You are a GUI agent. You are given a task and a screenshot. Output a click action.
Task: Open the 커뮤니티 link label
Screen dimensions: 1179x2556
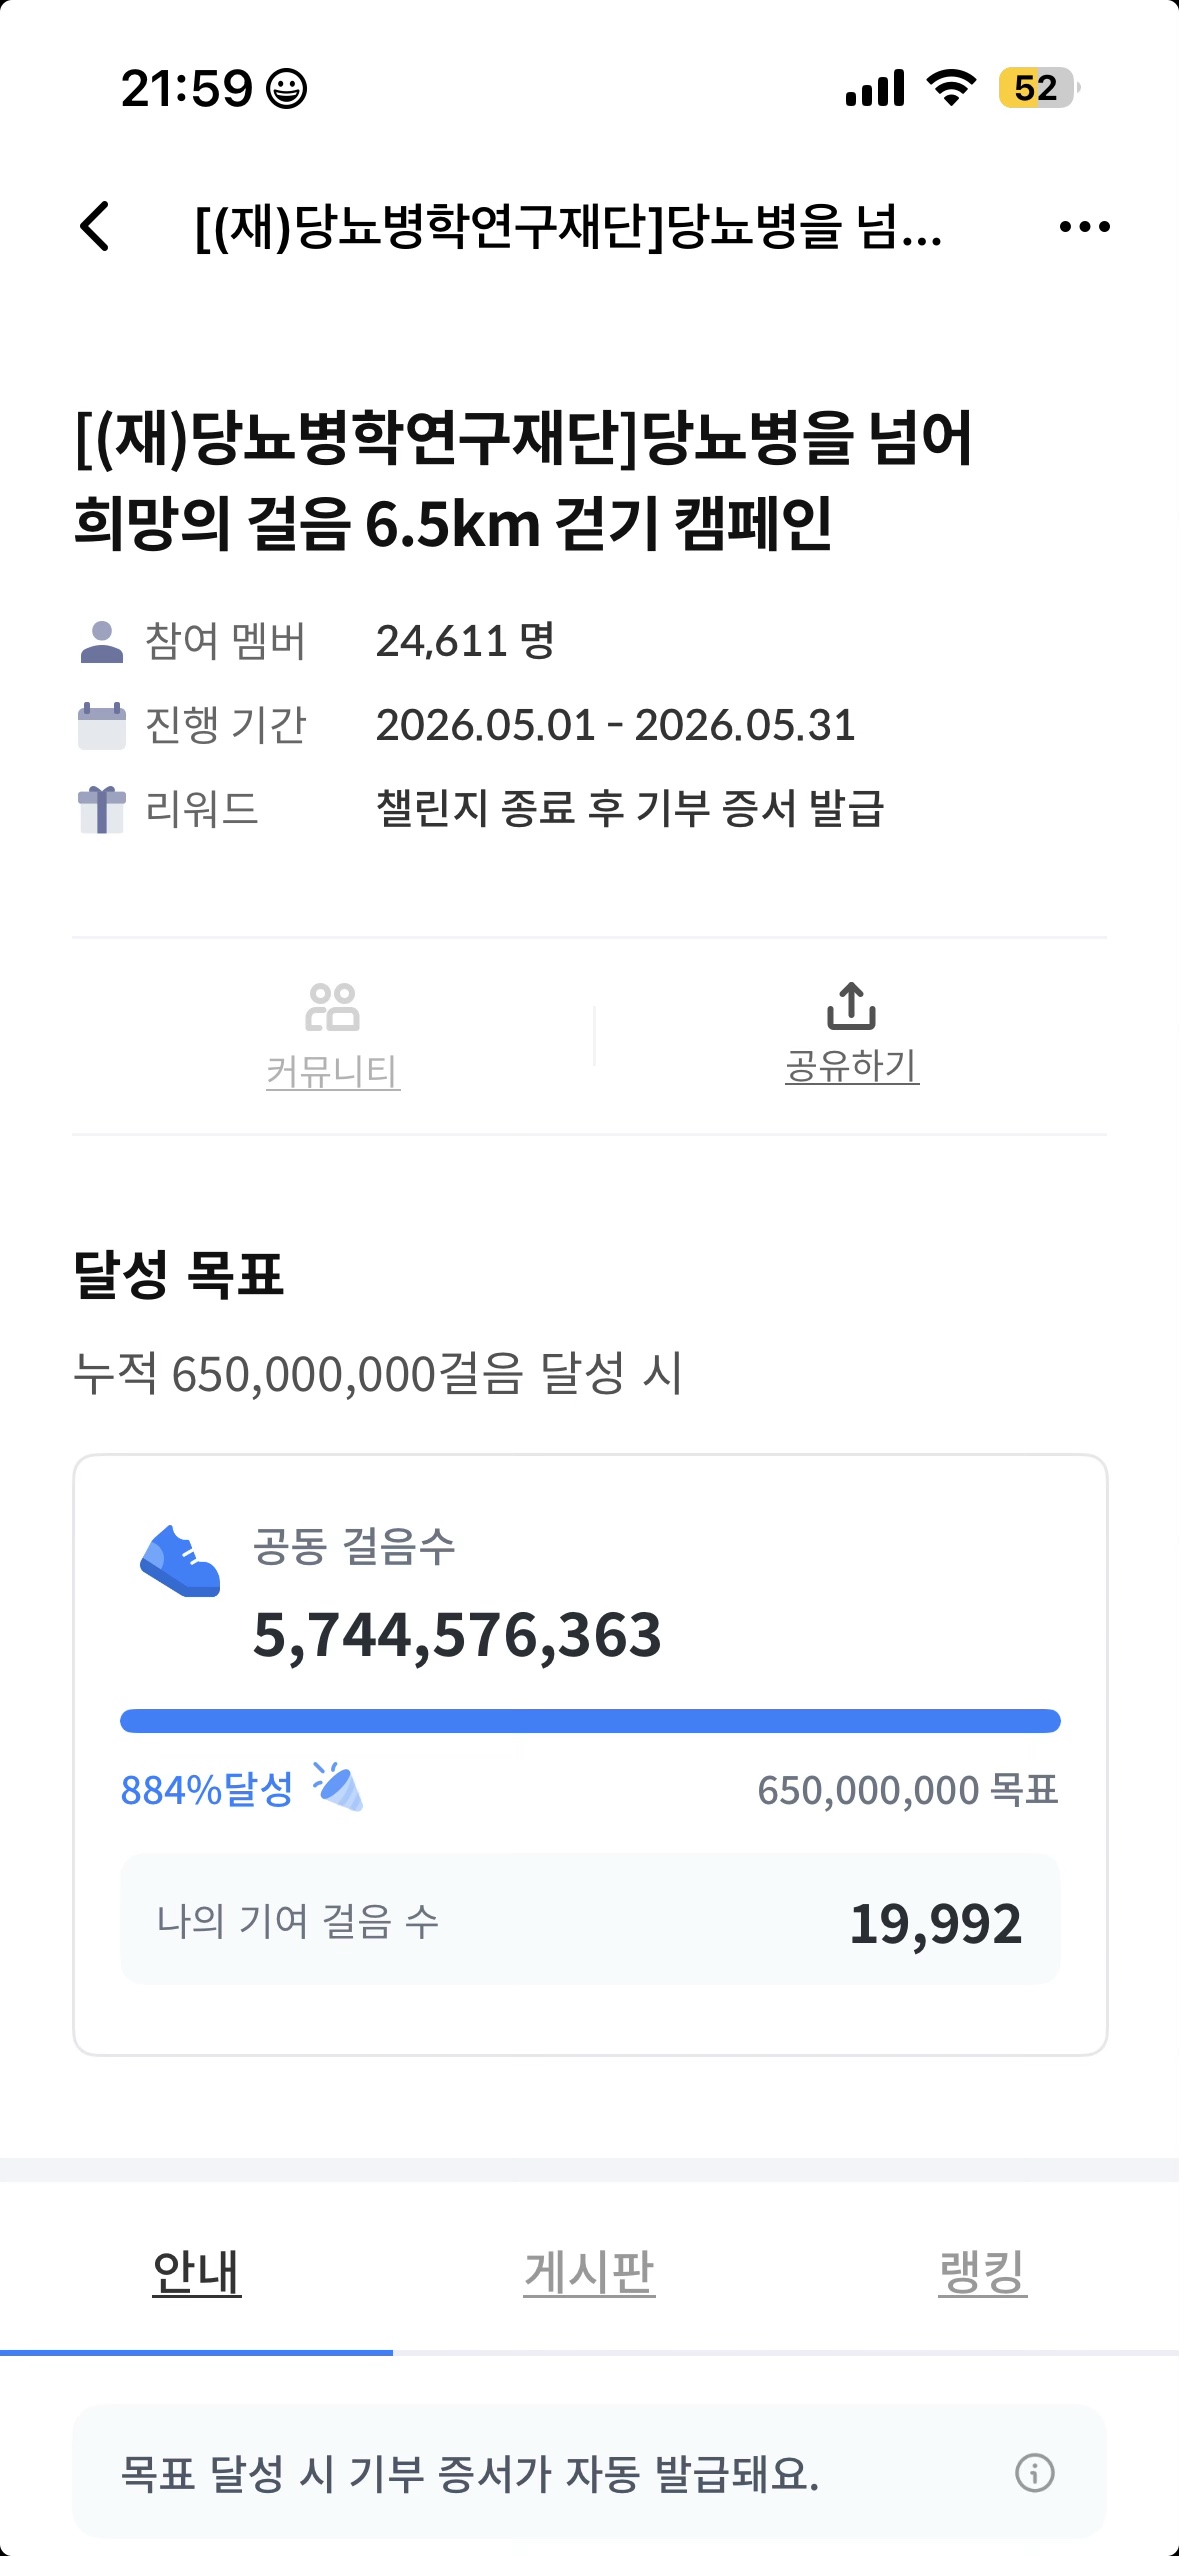click(x=333, y=1072)
